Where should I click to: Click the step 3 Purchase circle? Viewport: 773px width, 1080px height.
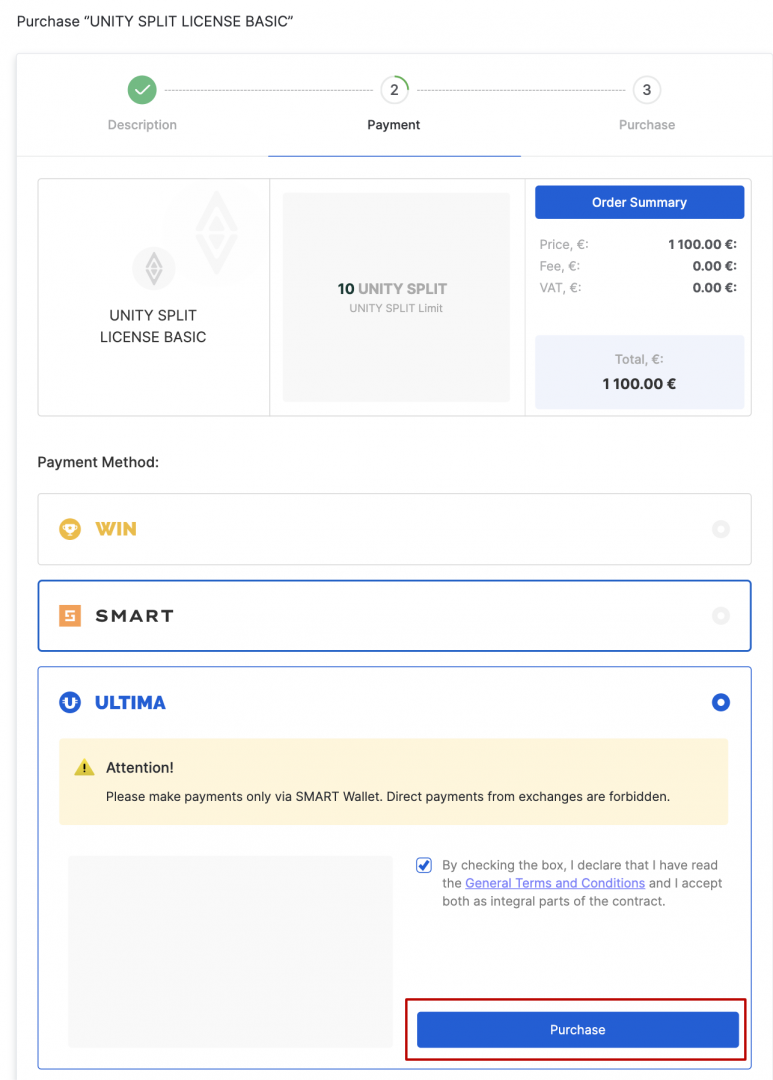(647, 90)
